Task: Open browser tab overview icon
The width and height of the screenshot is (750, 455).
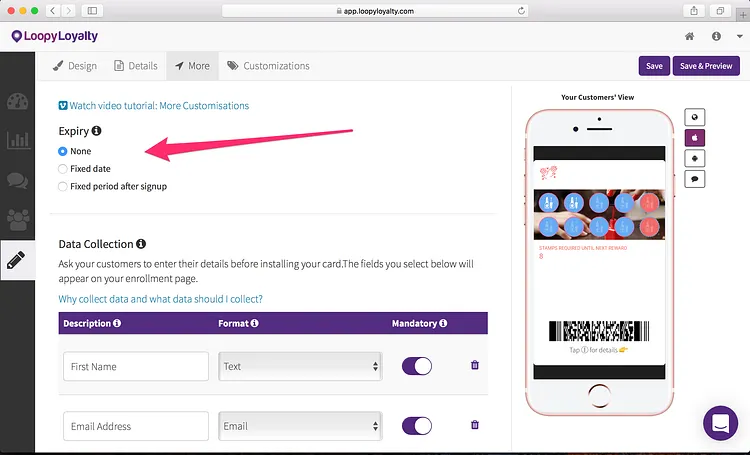Action: pos(720,11)
